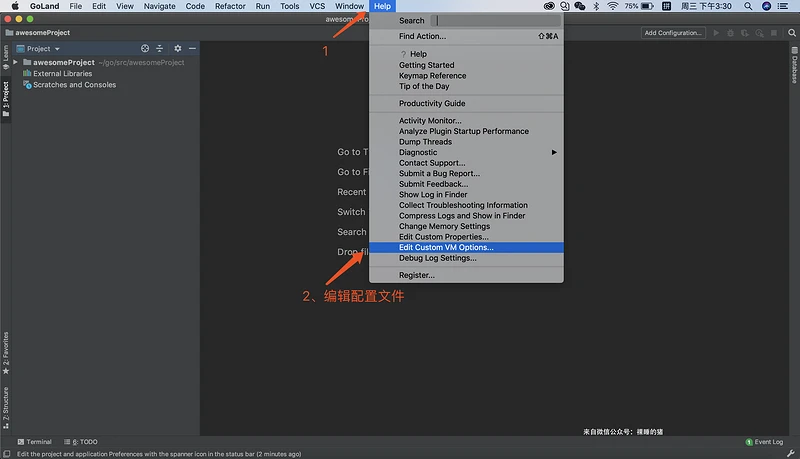The width and height of the screenshot is (800, 459).
Task: Click the Wi-Fi icon in menu bar
Action: pos(613,6)
